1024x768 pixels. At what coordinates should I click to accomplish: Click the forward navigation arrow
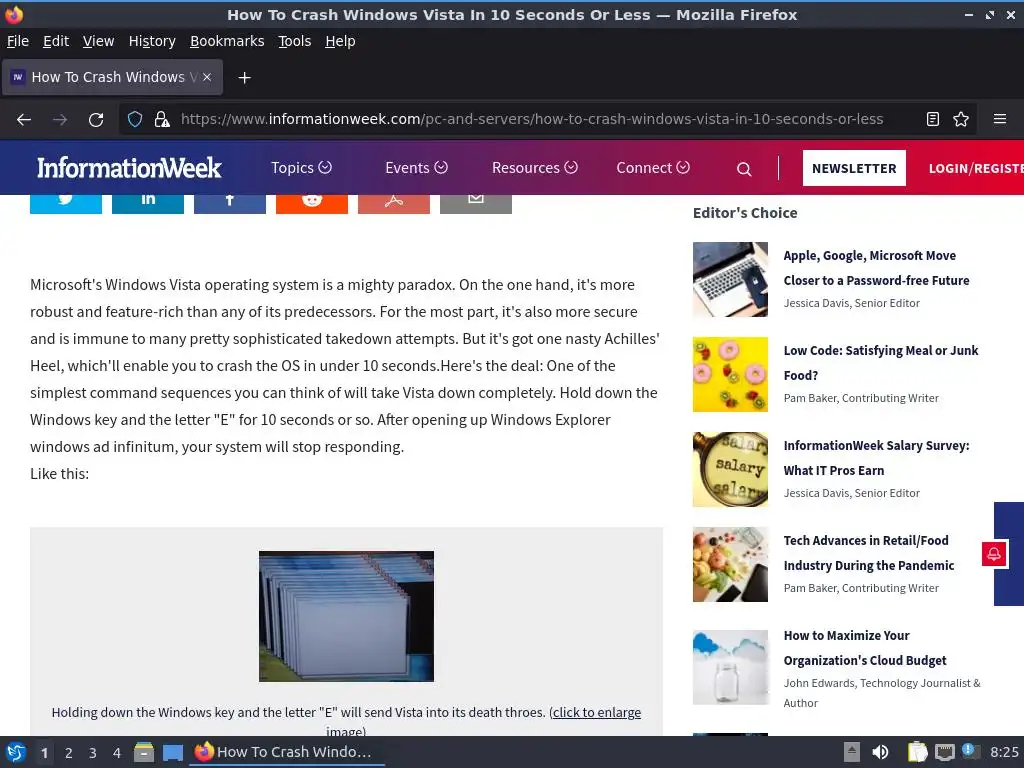(60, 120)
